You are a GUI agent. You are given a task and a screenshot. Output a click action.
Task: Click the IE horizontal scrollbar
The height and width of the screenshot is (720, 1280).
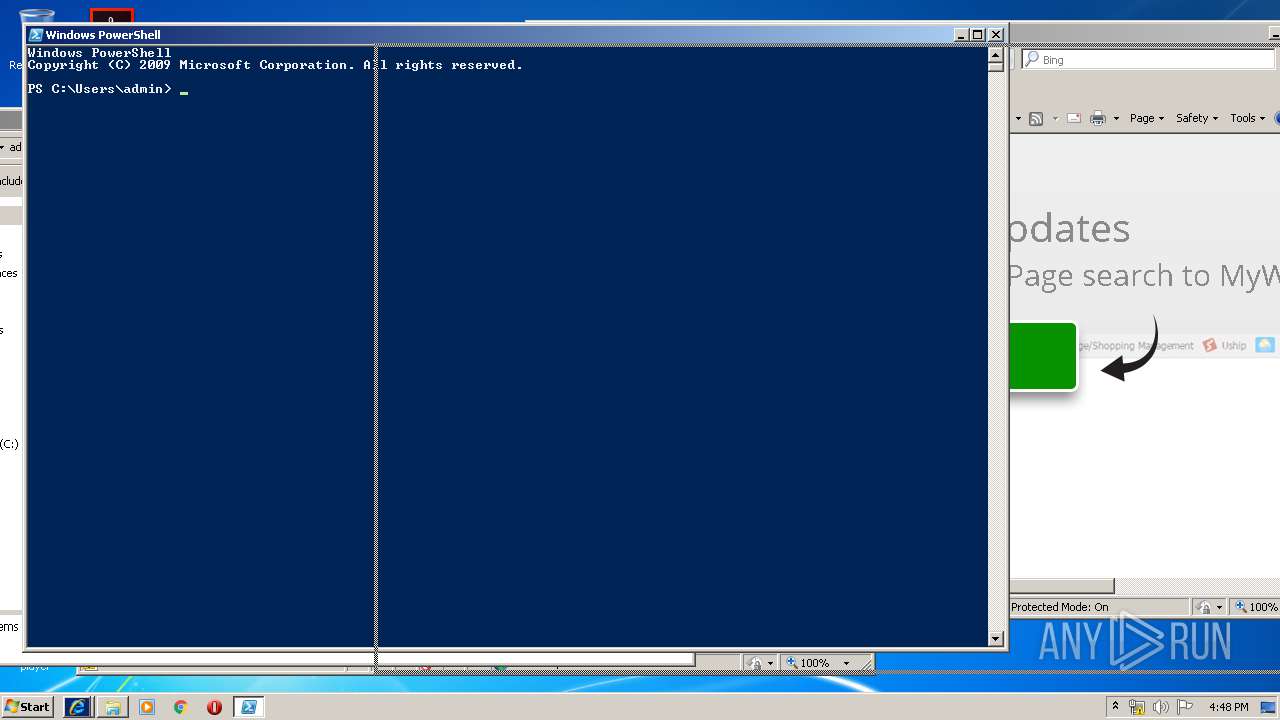(1062, 586)
